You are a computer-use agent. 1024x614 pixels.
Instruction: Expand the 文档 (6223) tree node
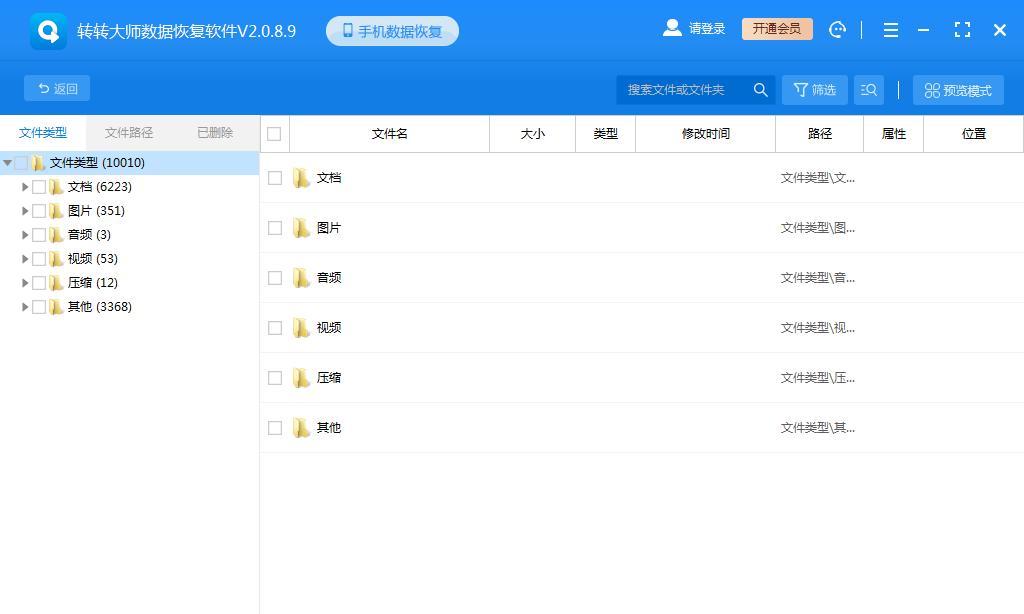point(25,187)
